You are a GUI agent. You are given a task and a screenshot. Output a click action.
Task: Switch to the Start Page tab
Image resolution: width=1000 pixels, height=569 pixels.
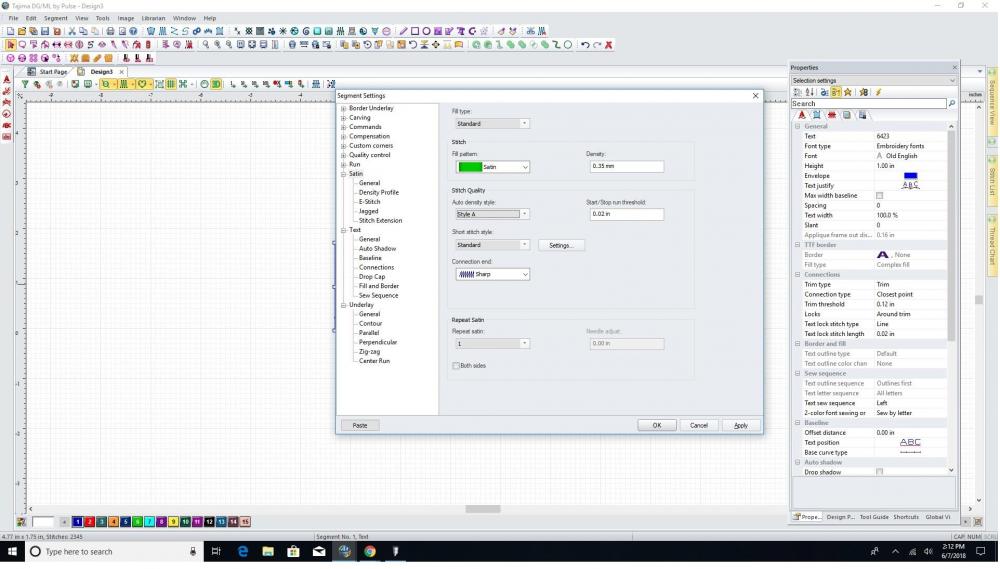(x=52, y=72)
